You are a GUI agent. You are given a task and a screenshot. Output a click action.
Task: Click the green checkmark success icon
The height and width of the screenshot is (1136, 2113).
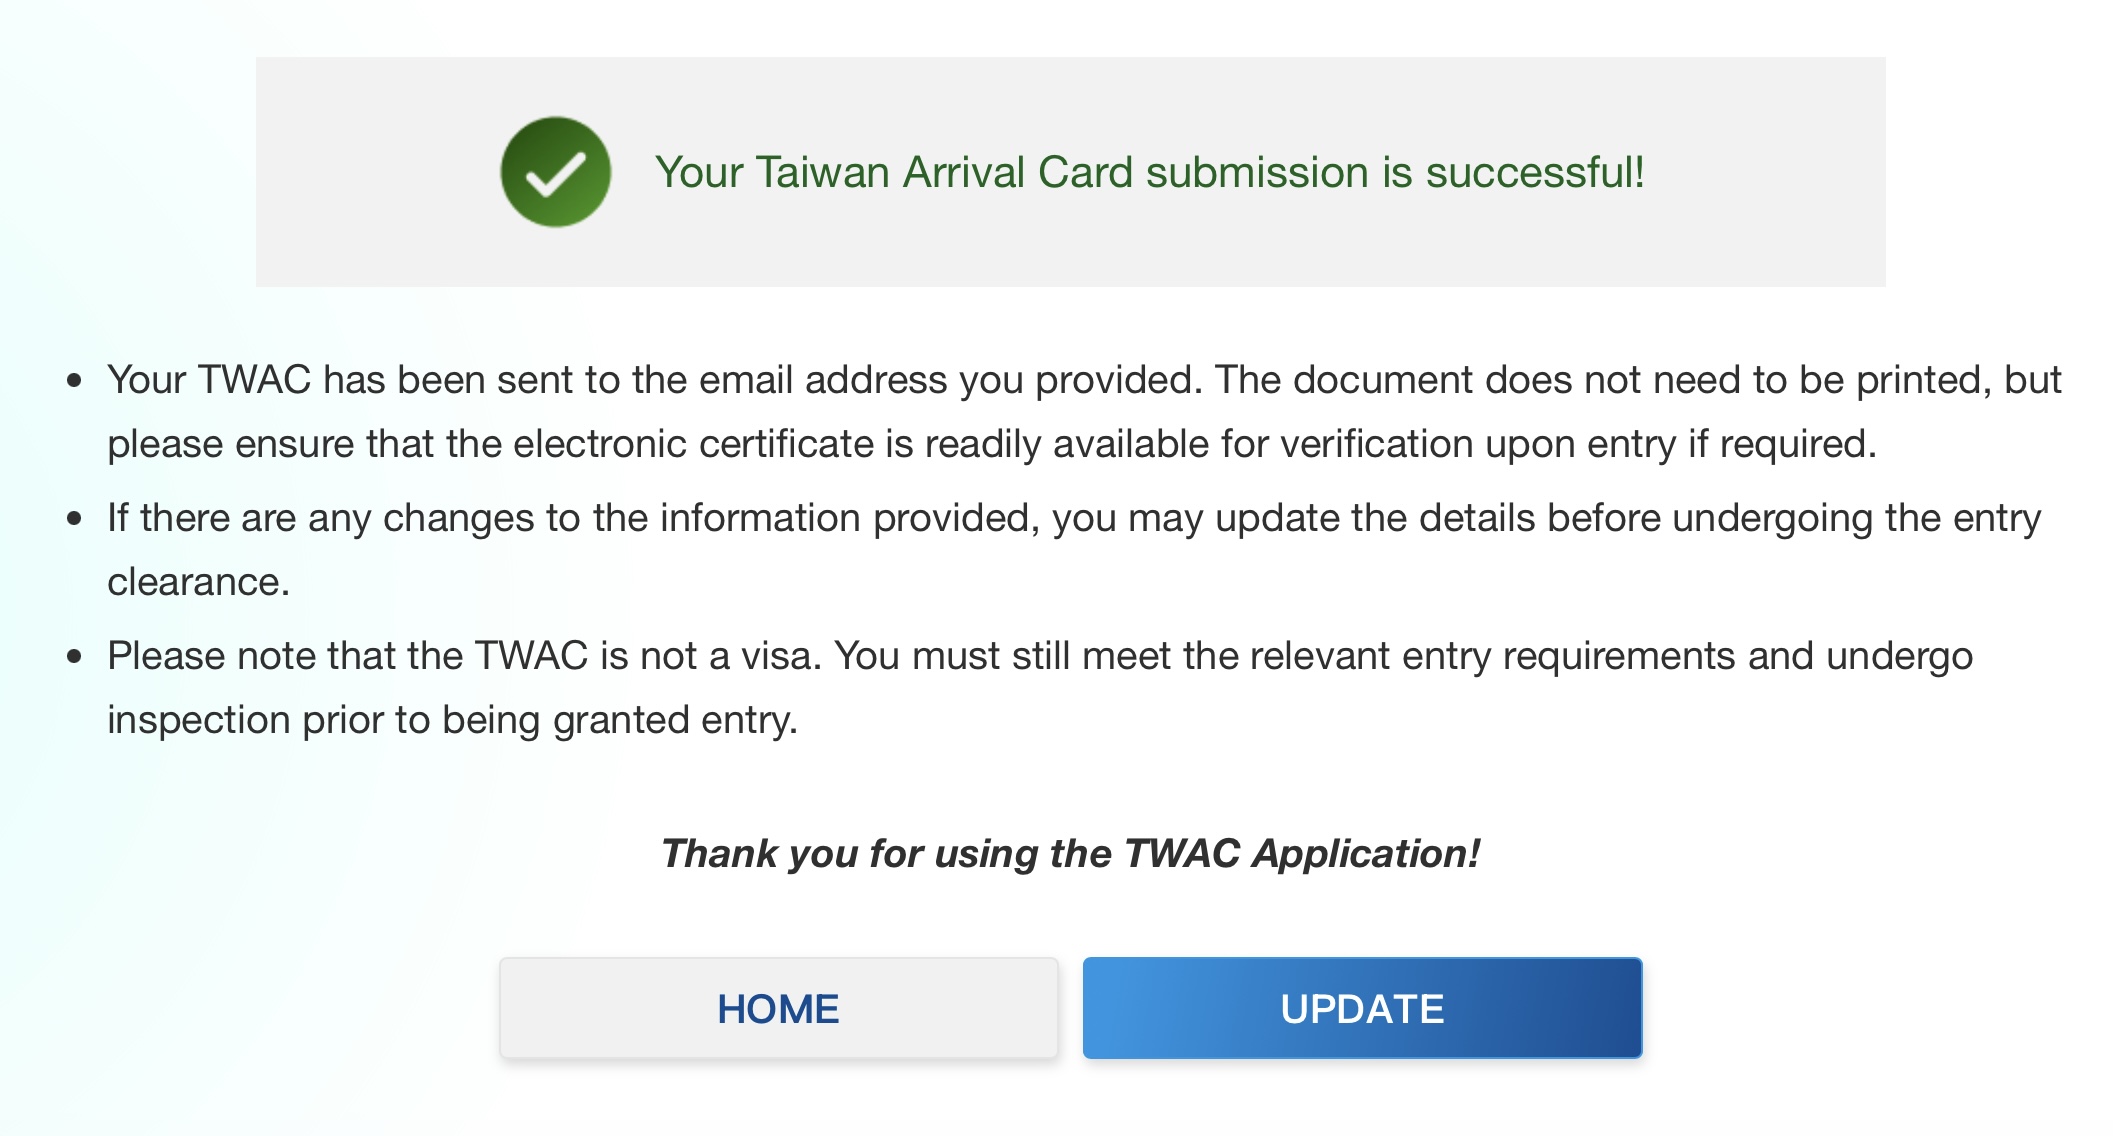556,172
